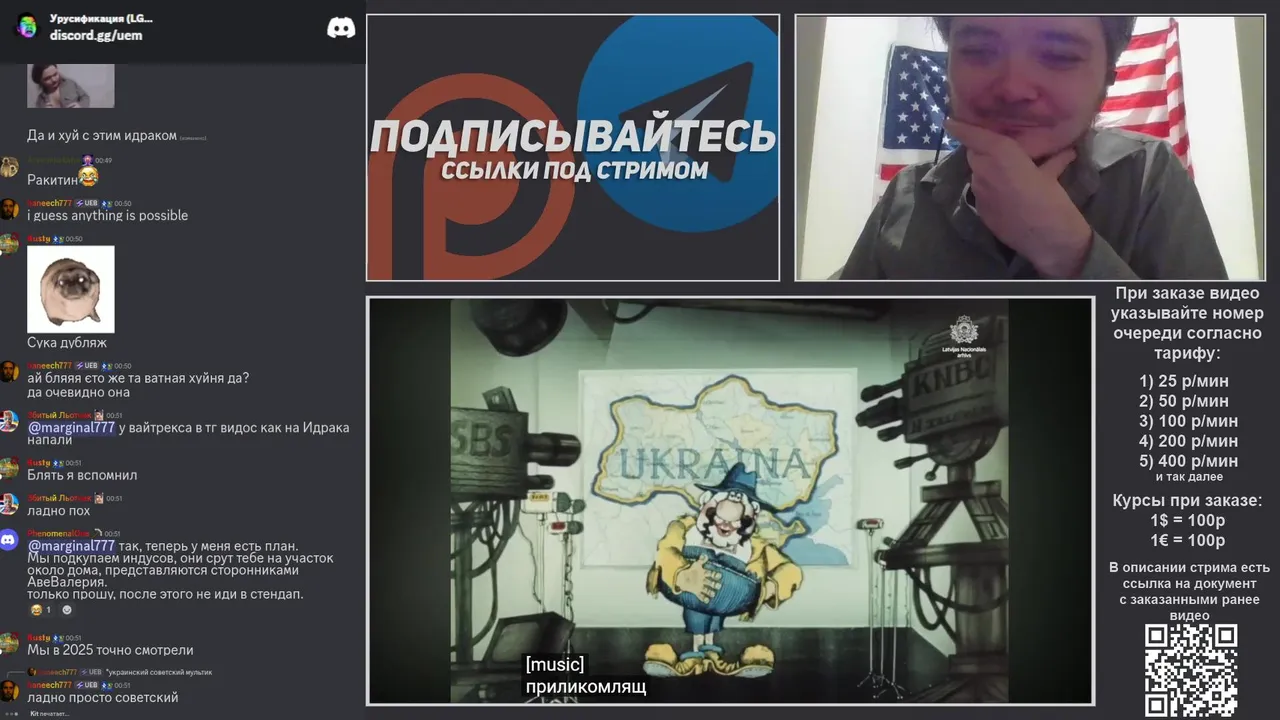Click the webcam feed with American flag
The image size is (1280, 720).
pyautogui.click(x=1030, y=147)
